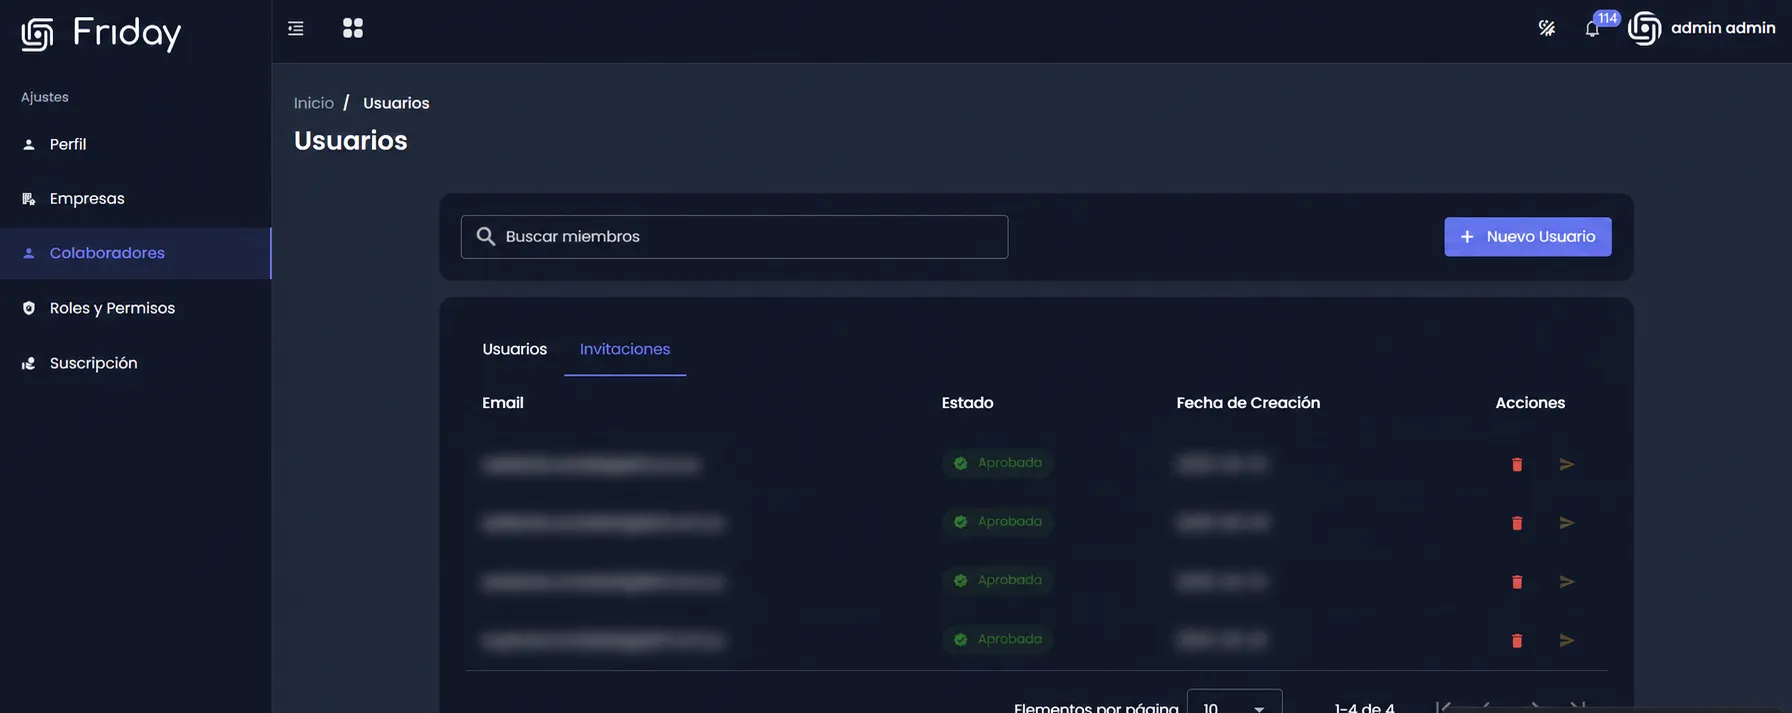Delete the last invitation with trash icon
The image size is (1792, 713).
[x=1517, y=641]
